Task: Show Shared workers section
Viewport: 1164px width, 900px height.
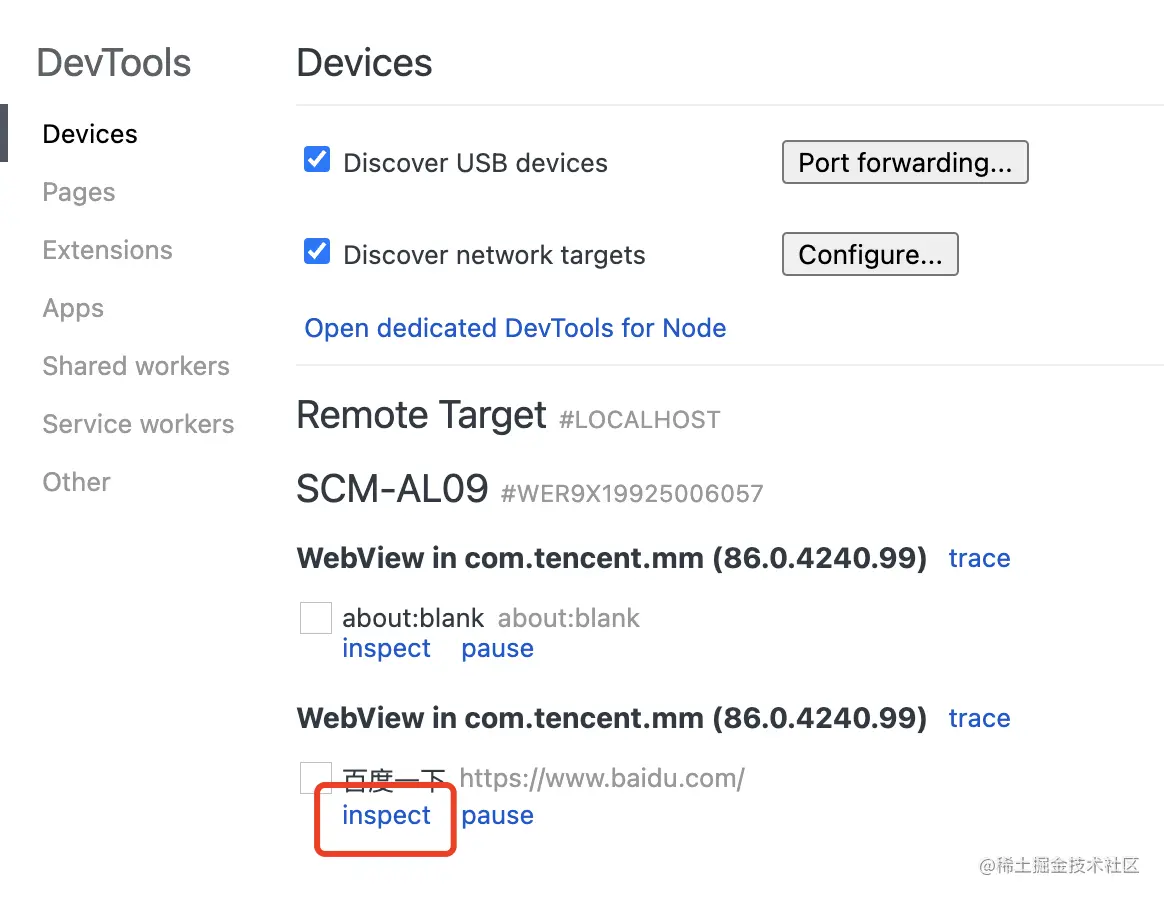Action: pos(136,366)
